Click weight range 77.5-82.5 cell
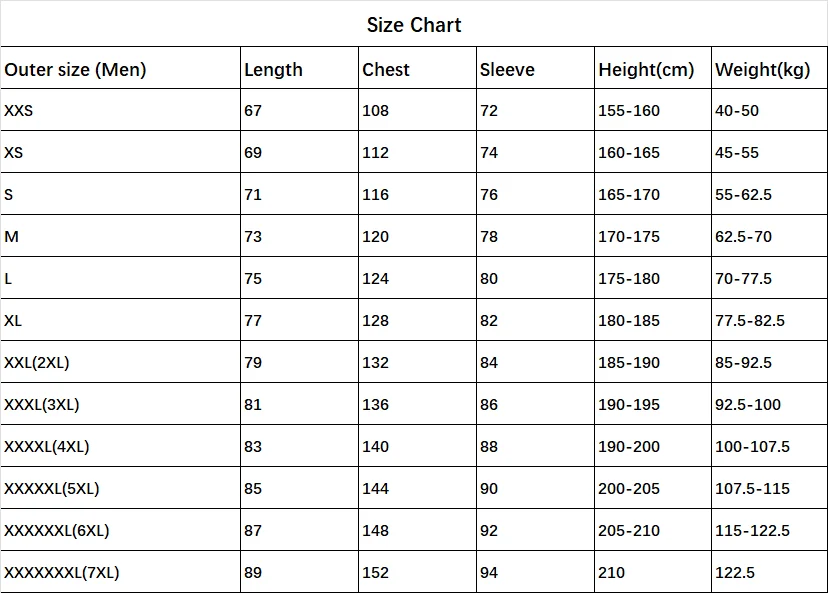The width and height of the screenshot is (828, 593). [x=750, y=320]
